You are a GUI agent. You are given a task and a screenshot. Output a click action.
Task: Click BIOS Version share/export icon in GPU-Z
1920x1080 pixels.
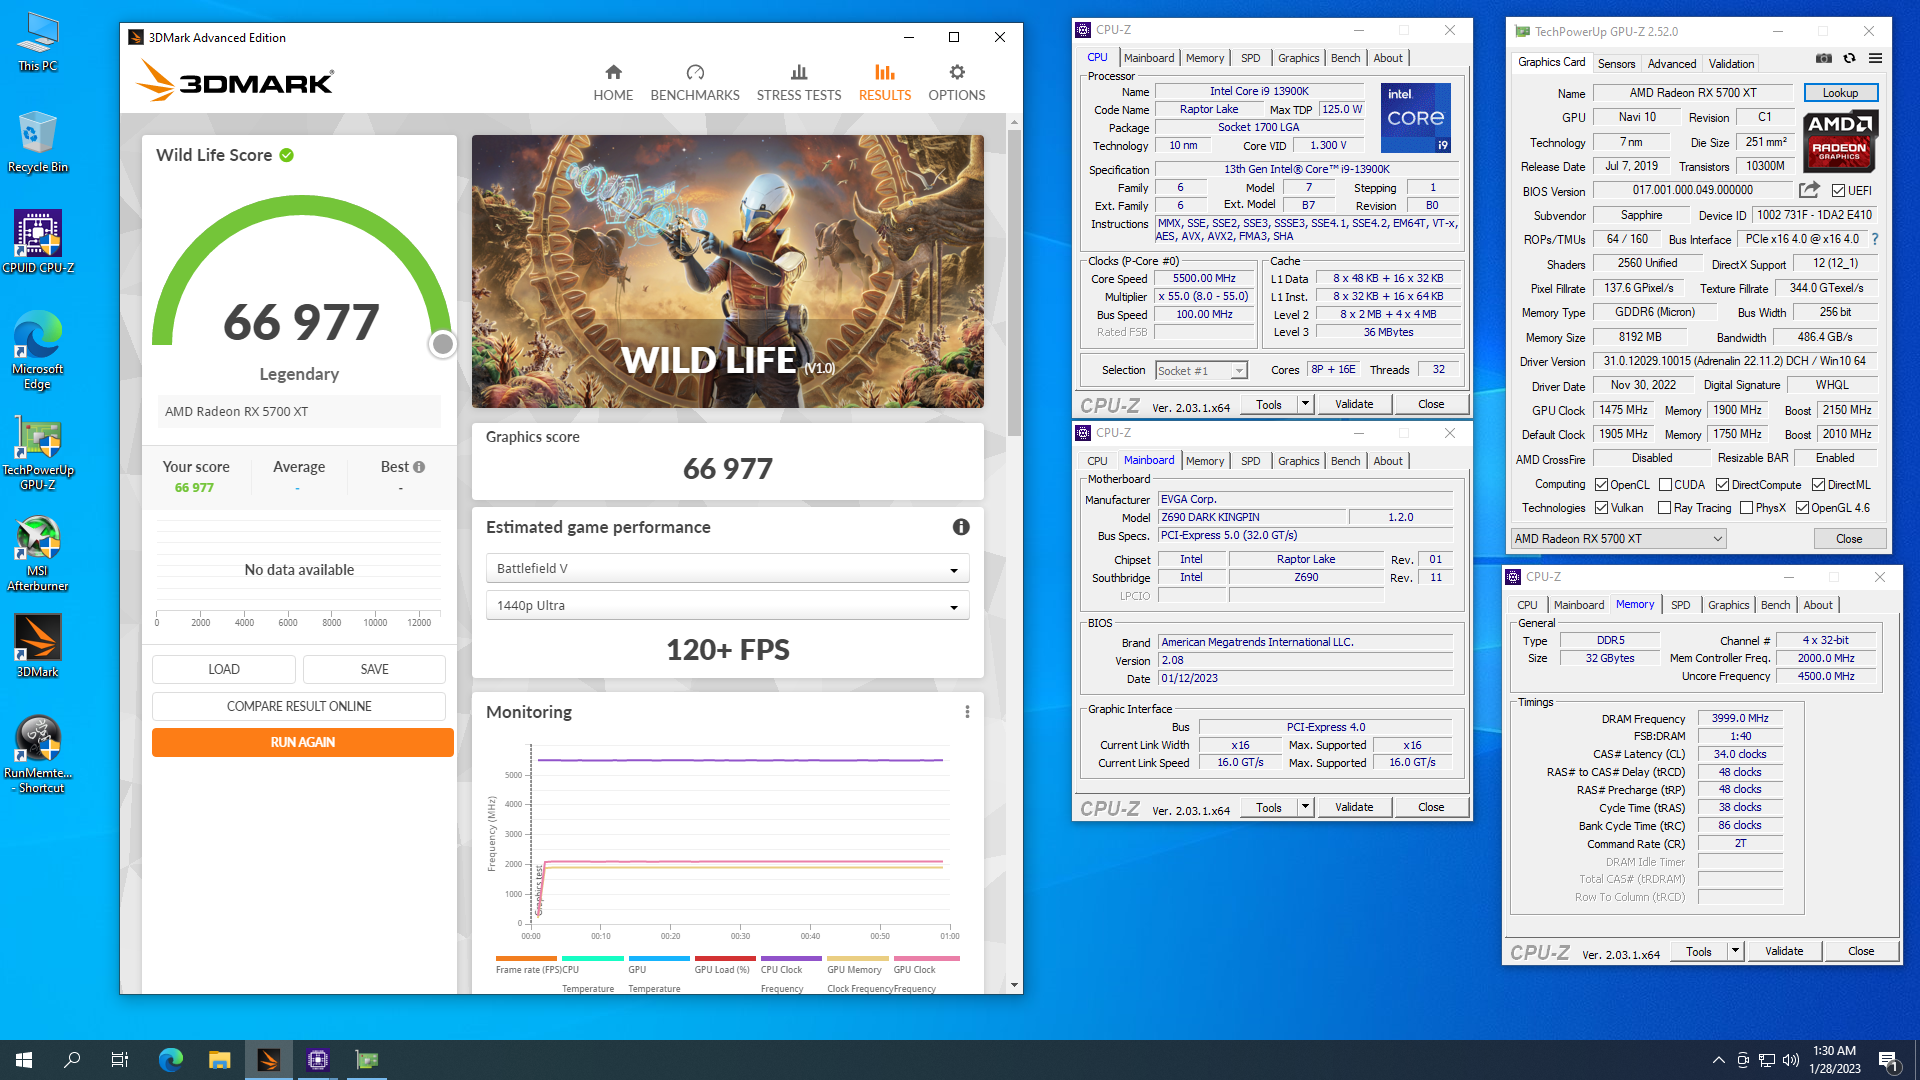[1809, 190]
